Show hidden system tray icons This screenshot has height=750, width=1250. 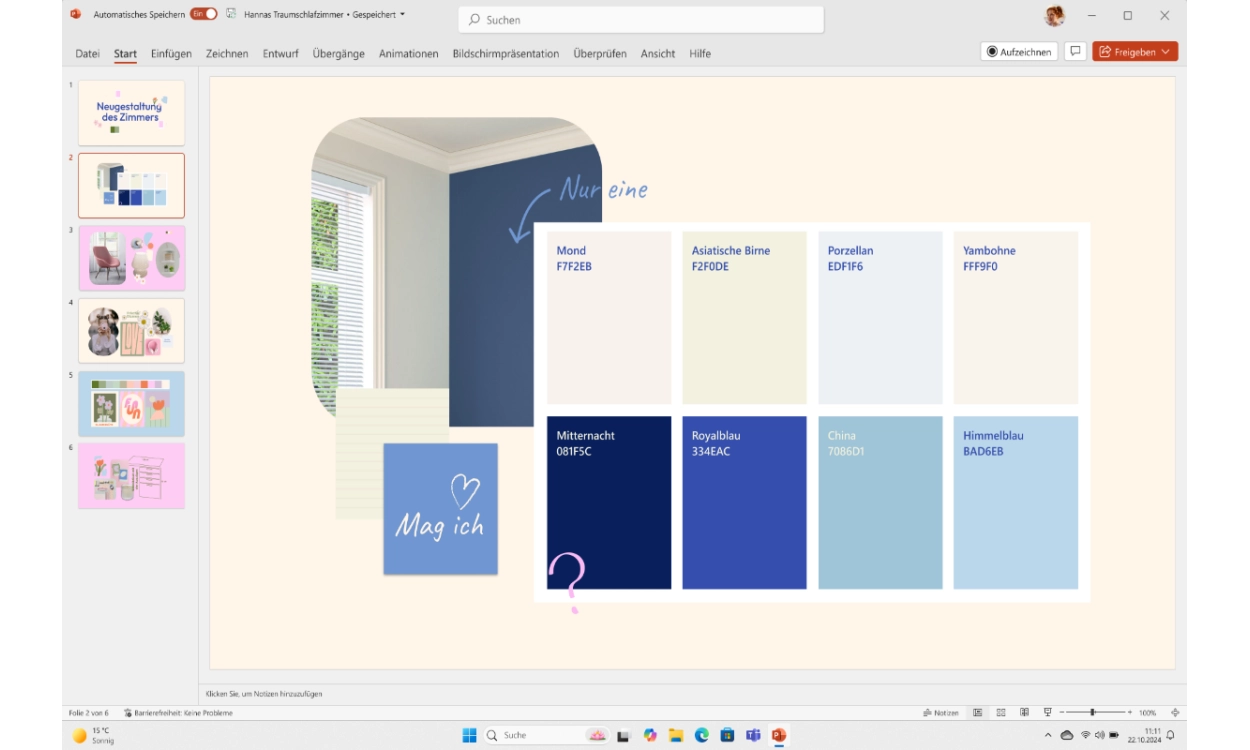[1048, 736]
